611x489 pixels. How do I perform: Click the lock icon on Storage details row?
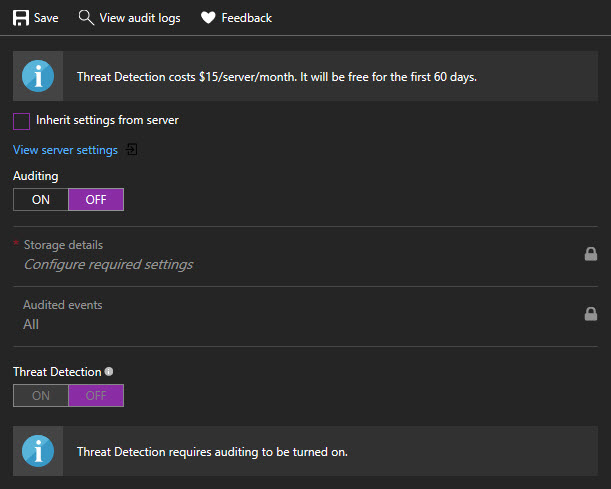point(591,254)
